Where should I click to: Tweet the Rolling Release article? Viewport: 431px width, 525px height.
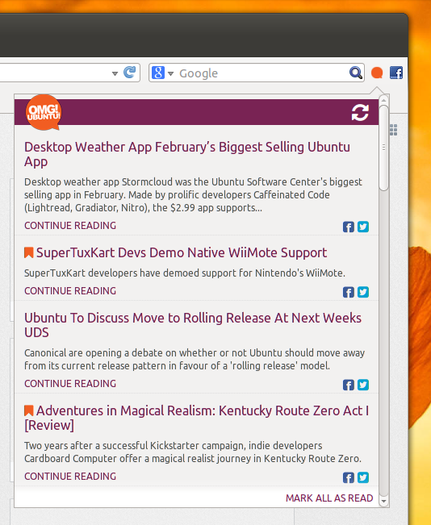pyautogui.click(x=363, y=385)
